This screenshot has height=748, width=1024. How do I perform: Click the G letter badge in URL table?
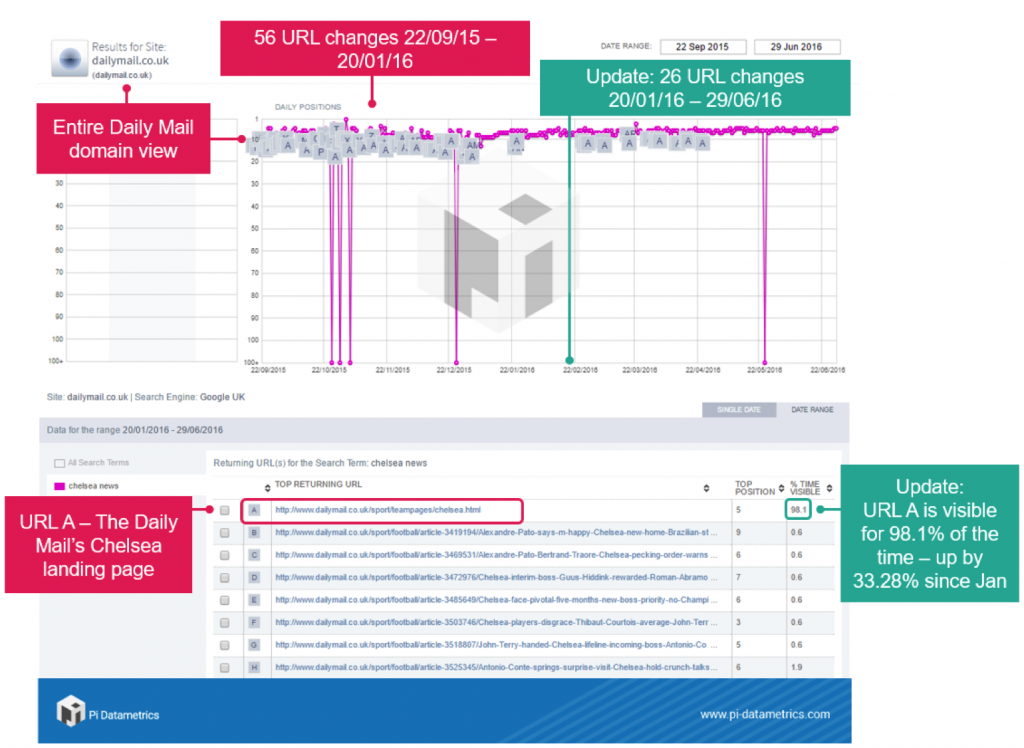[x=254, y=645]
